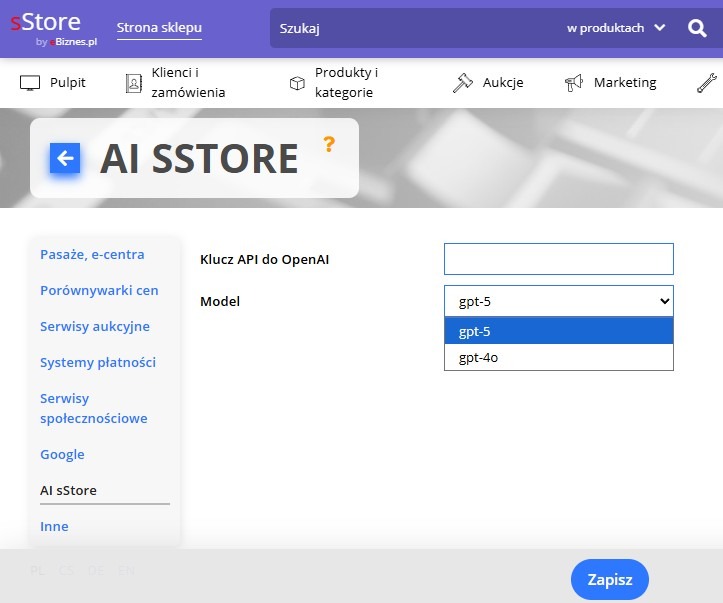Follow the Strona sklepu link
Viewport: 723px width, 603px height.
coord(159,28)
